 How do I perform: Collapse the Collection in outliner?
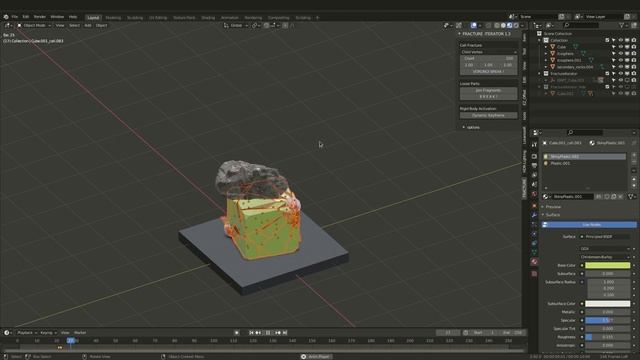(540, 40)
